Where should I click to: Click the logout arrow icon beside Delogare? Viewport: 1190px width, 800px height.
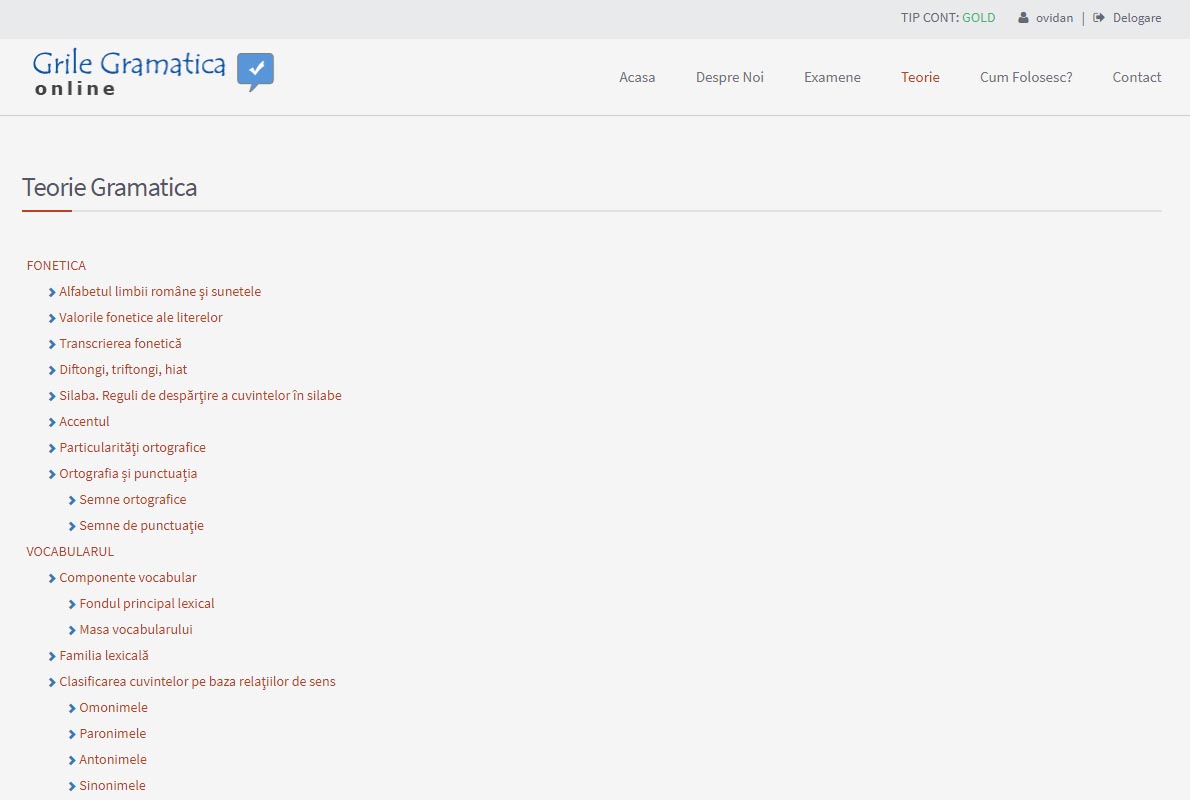click(x=1099, y=18)
